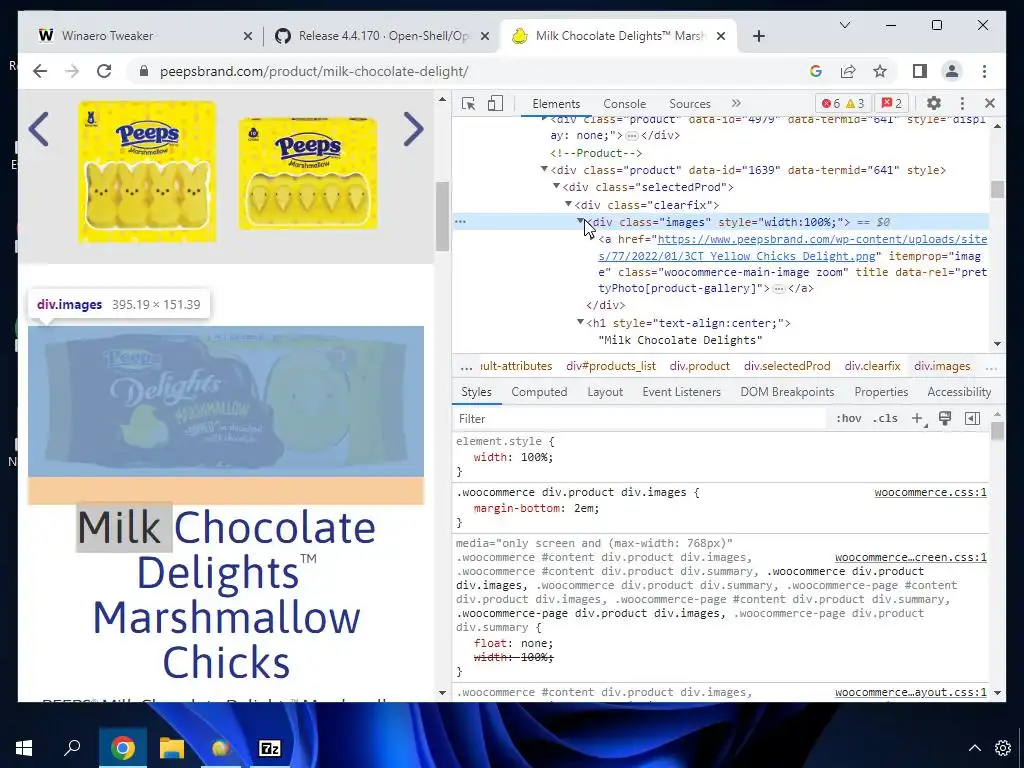Close the Open-Shell release tab

click(485, 36)
